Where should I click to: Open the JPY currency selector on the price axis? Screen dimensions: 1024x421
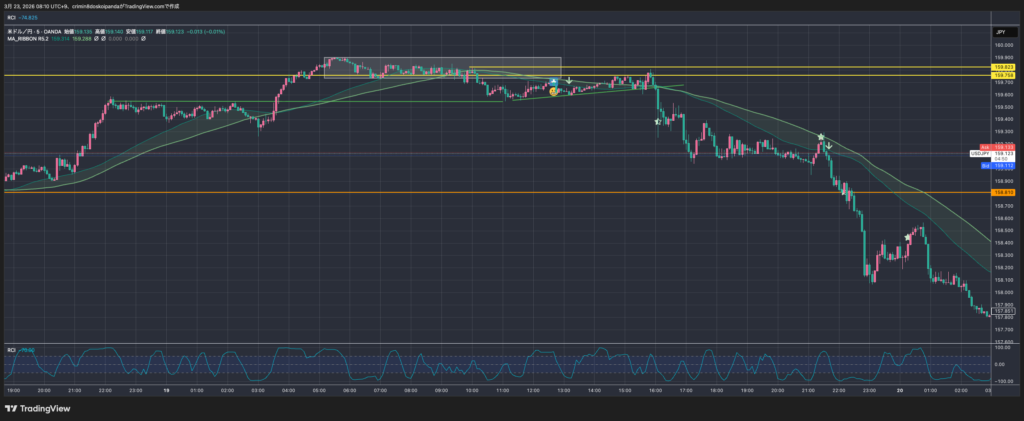(1000, 33)
